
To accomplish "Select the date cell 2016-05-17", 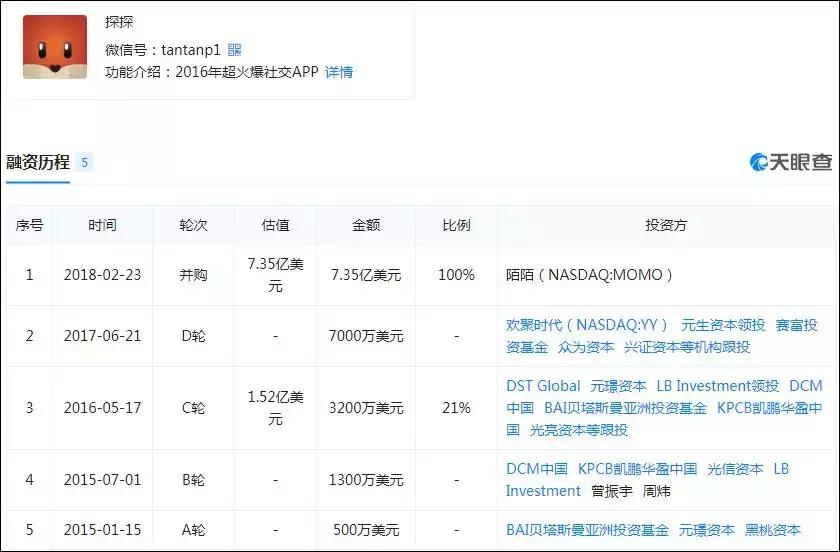I will (102, 408).
